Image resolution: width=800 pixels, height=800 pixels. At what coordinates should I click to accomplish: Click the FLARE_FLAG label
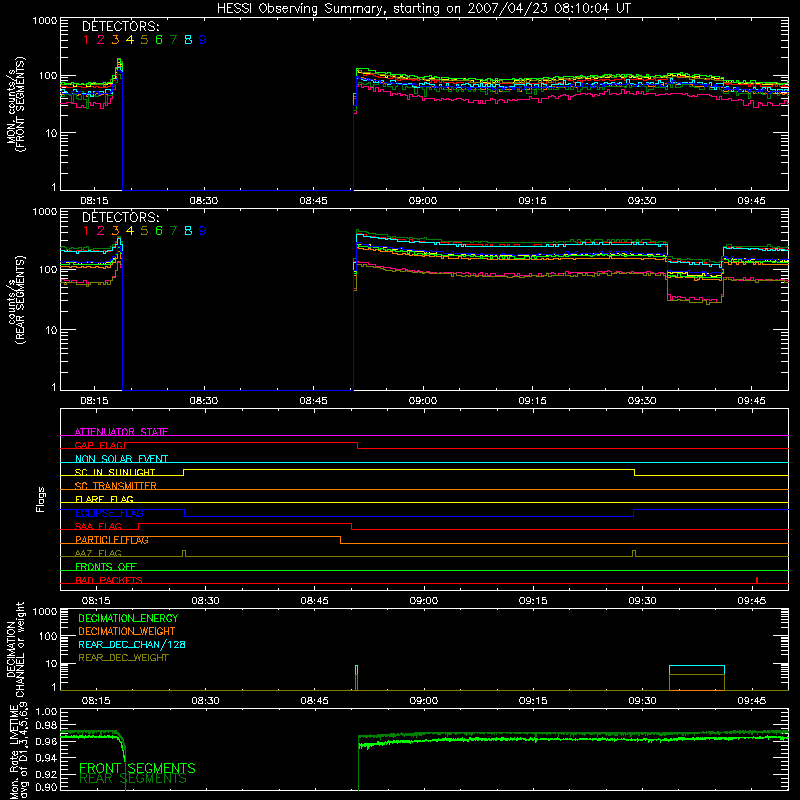point(104,499)
